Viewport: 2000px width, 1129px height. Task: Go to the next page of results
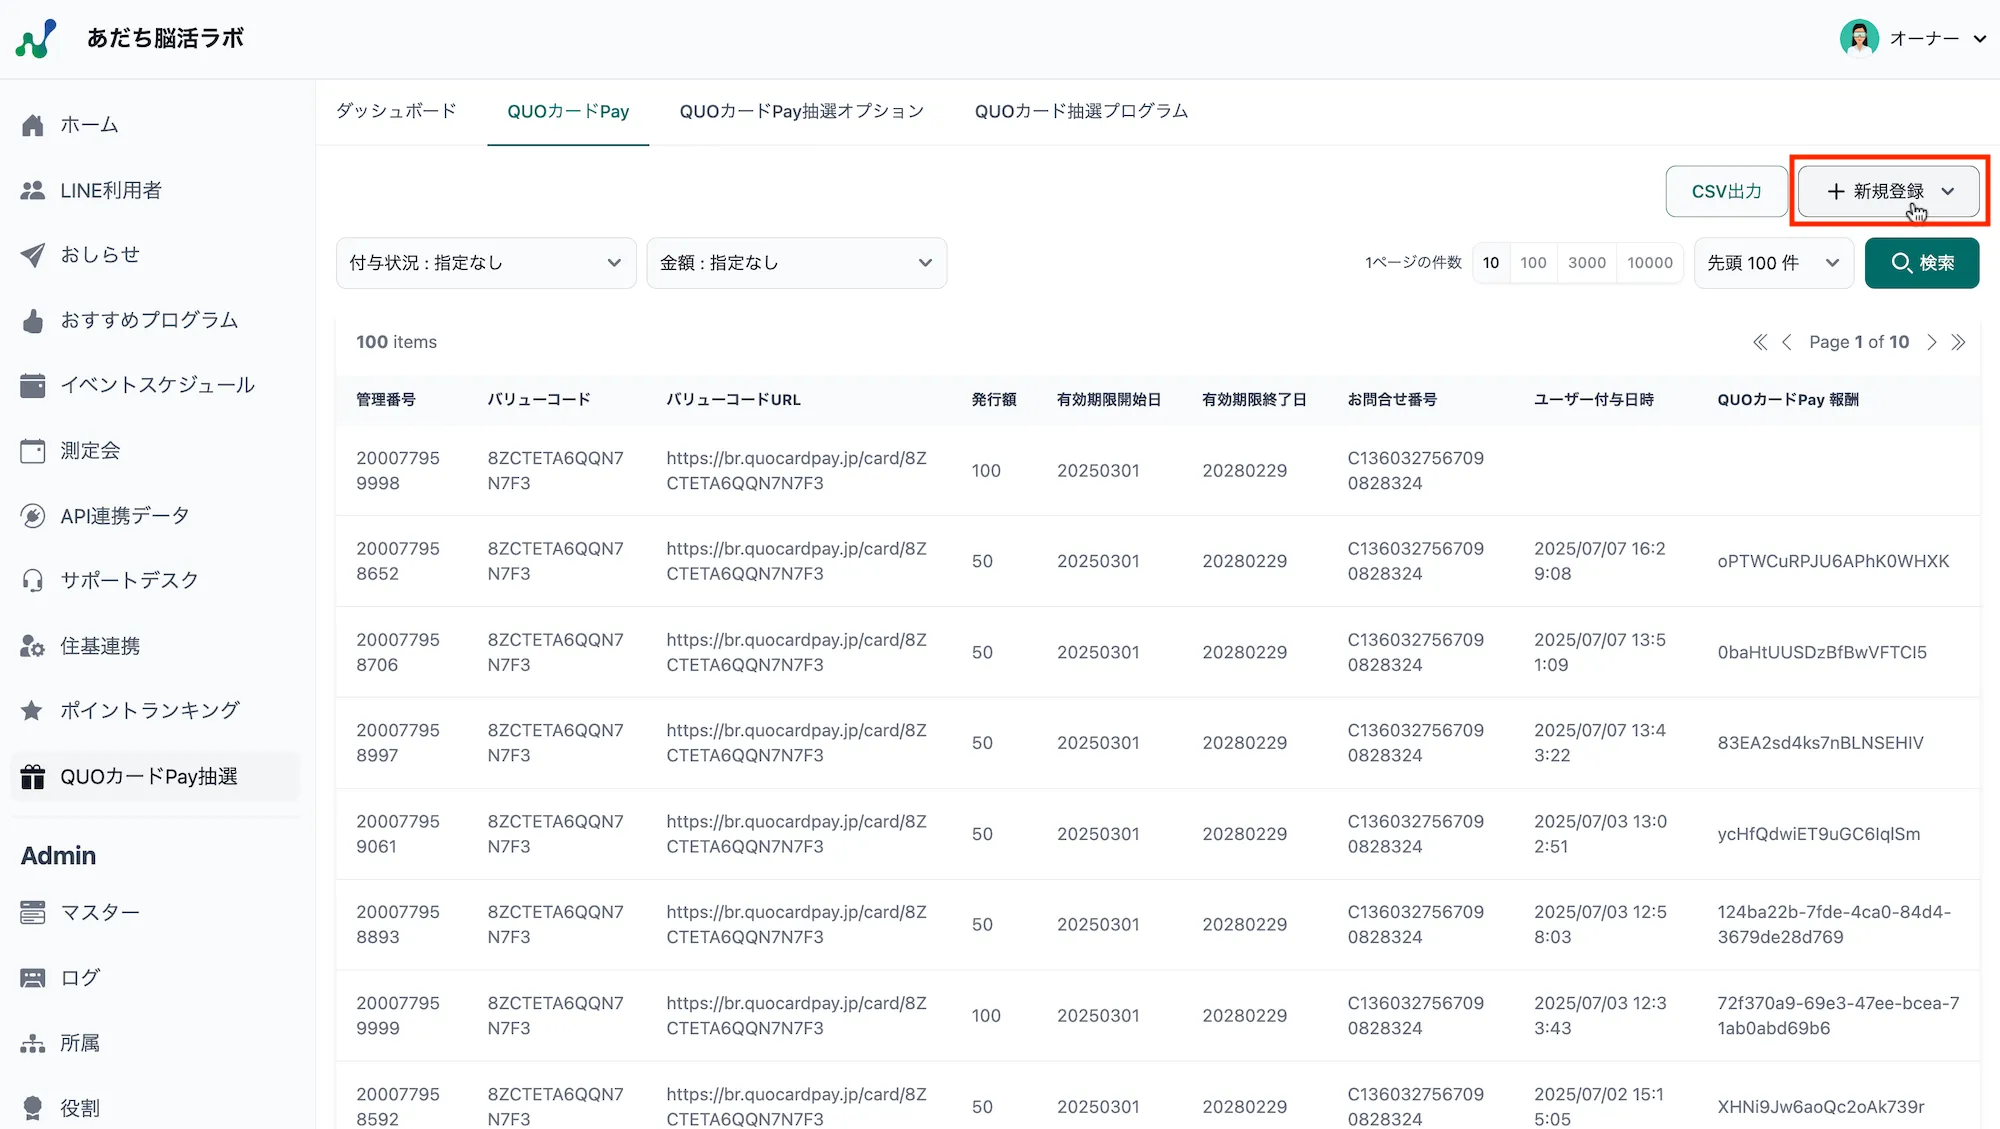[x=1932, y=341]
